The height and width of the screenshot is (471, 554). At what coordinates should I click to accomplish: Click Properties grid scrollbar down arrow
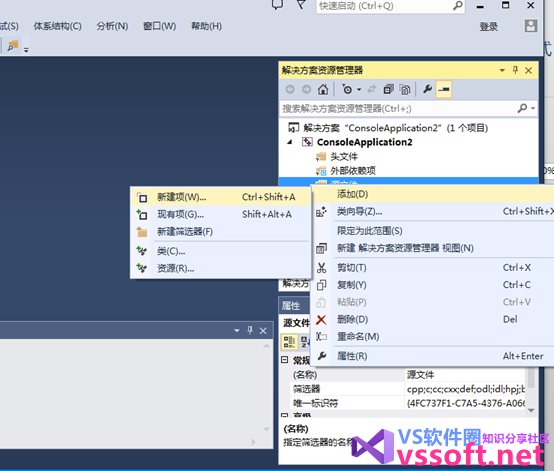531,410
